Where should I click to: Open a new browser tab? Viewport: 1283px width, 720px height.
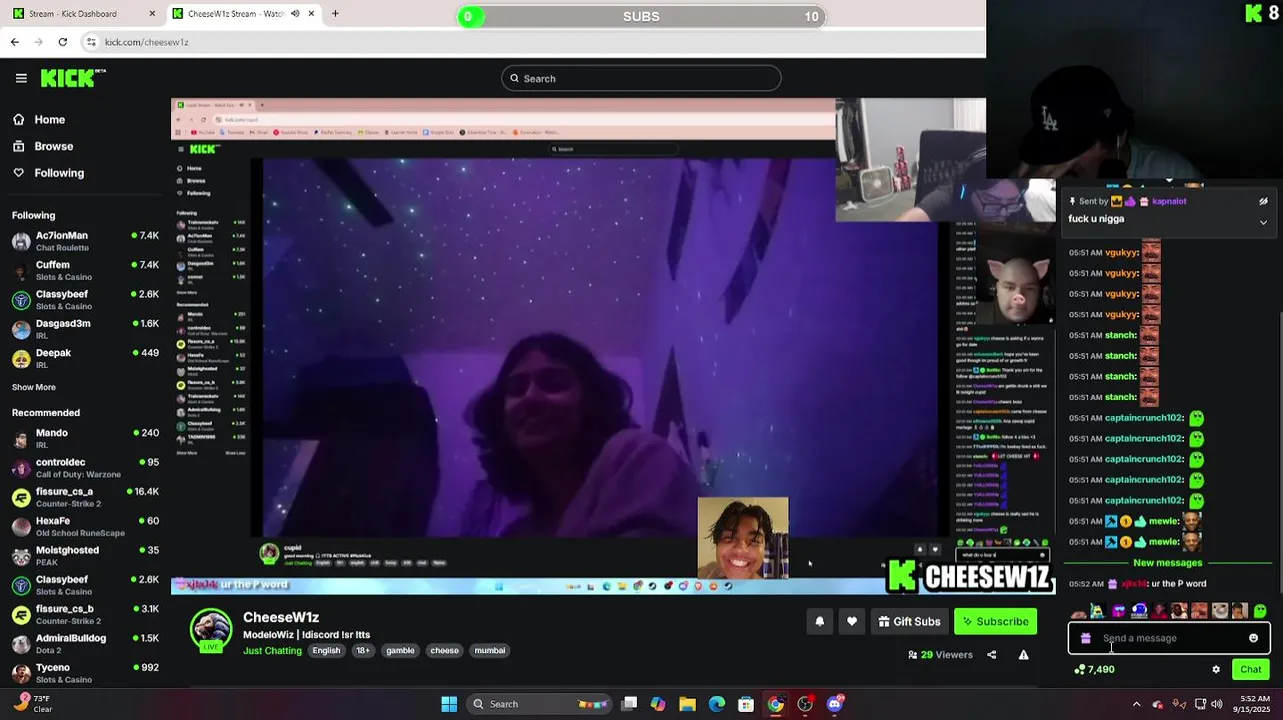[335, 14]
